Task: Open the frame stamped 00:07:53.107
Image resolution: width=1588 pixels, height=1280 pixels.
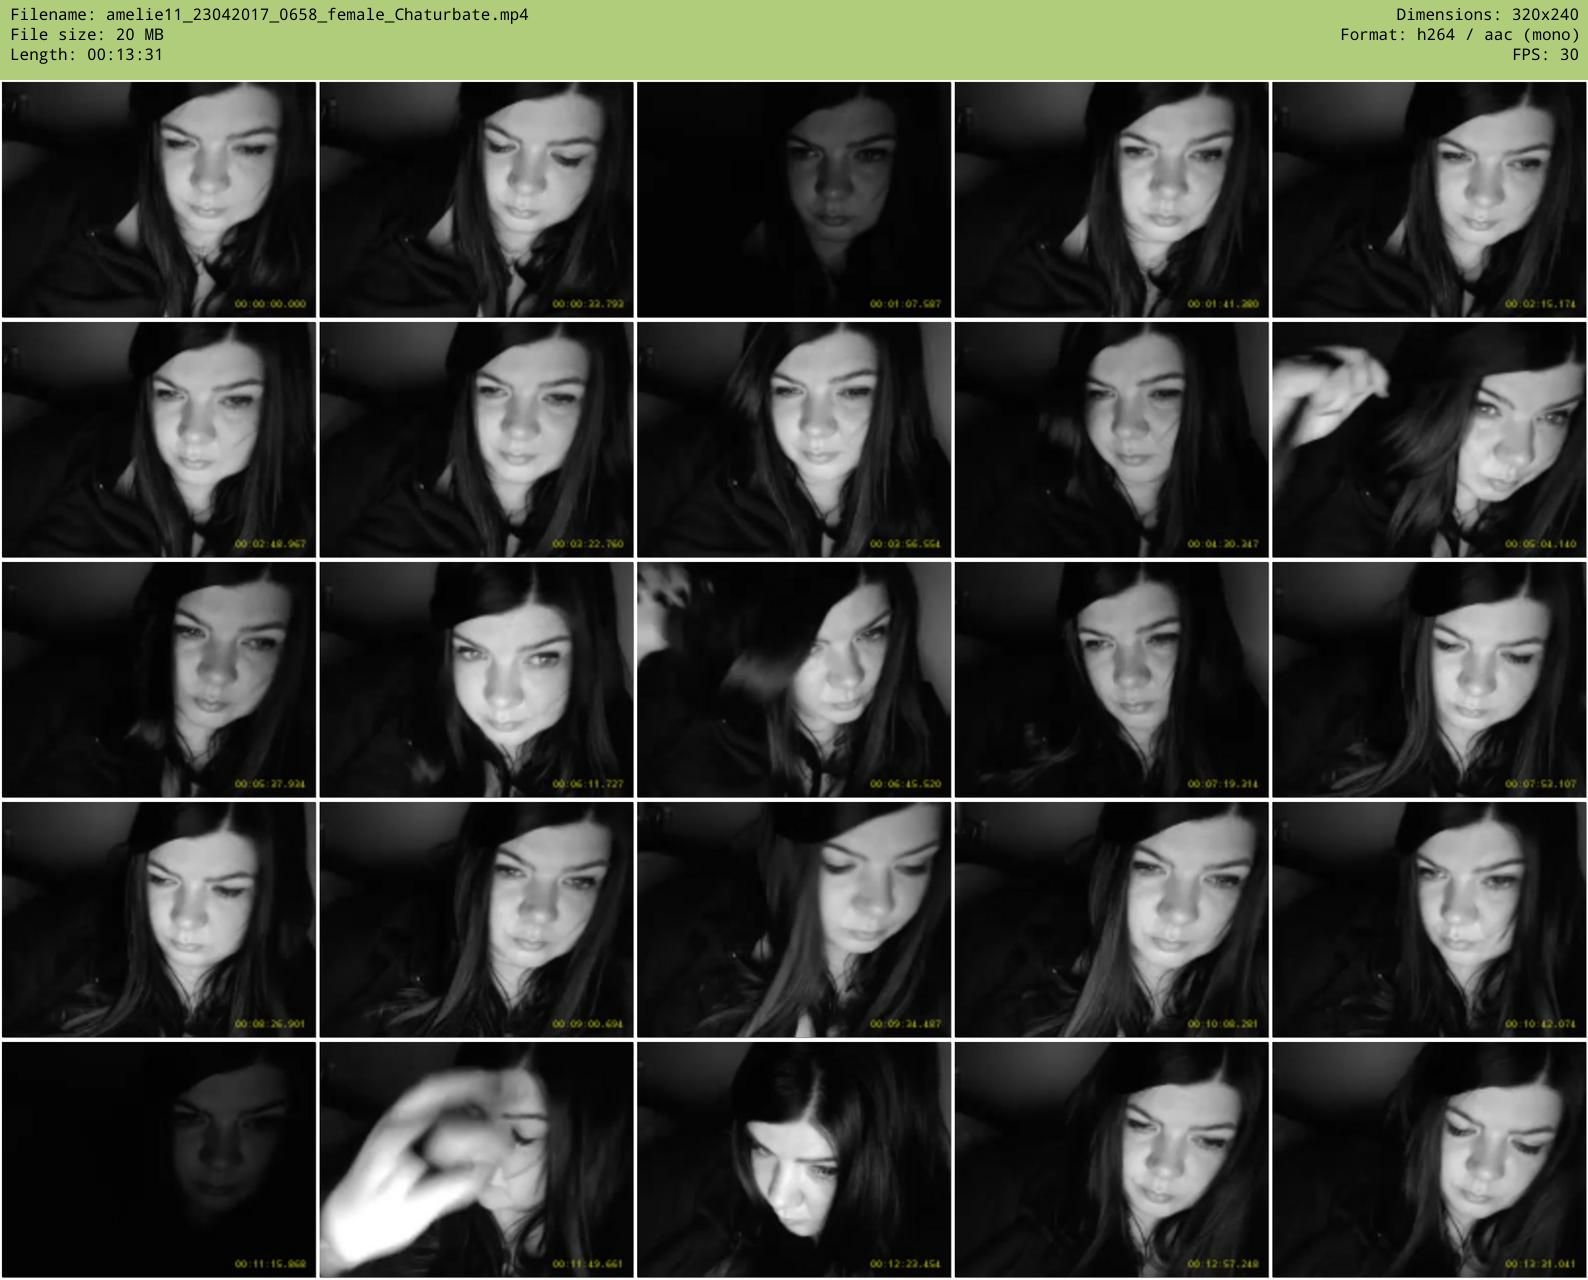Action: point(1429,680)
